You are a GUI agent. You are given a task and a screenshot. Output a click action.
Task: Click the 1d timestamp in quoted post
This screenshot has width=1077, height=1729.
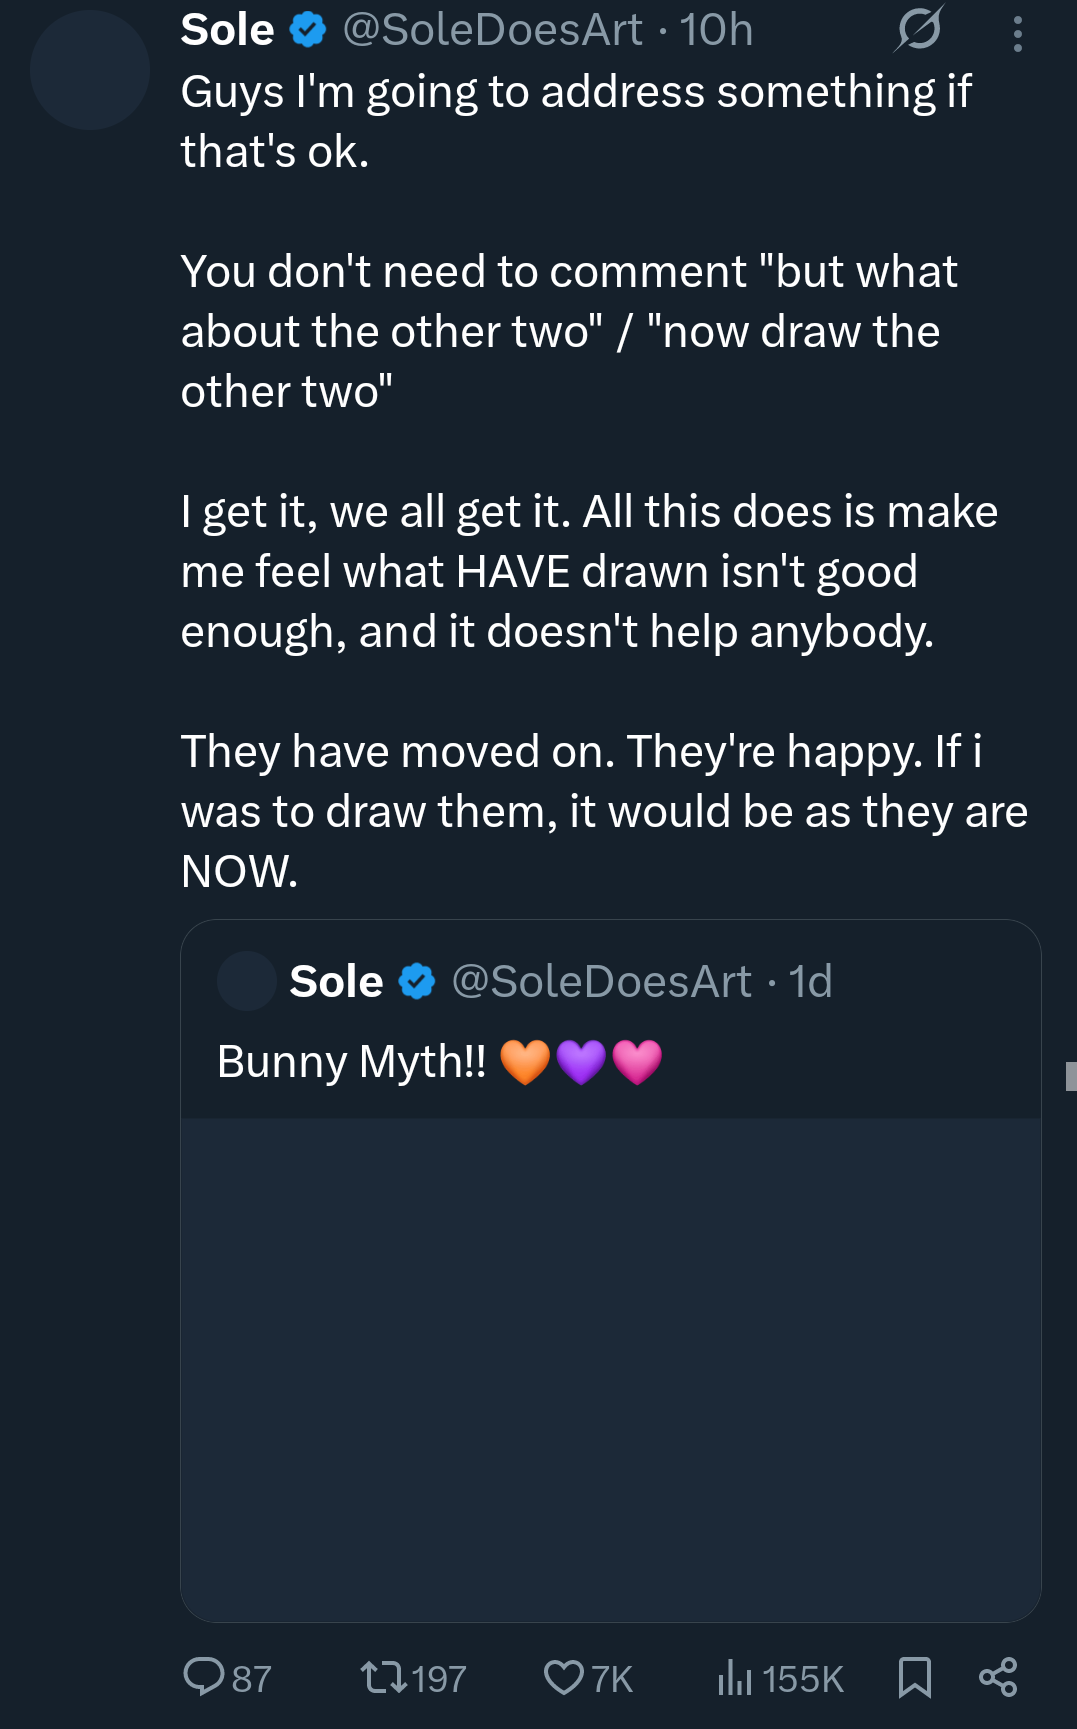[x=810, y=982]
